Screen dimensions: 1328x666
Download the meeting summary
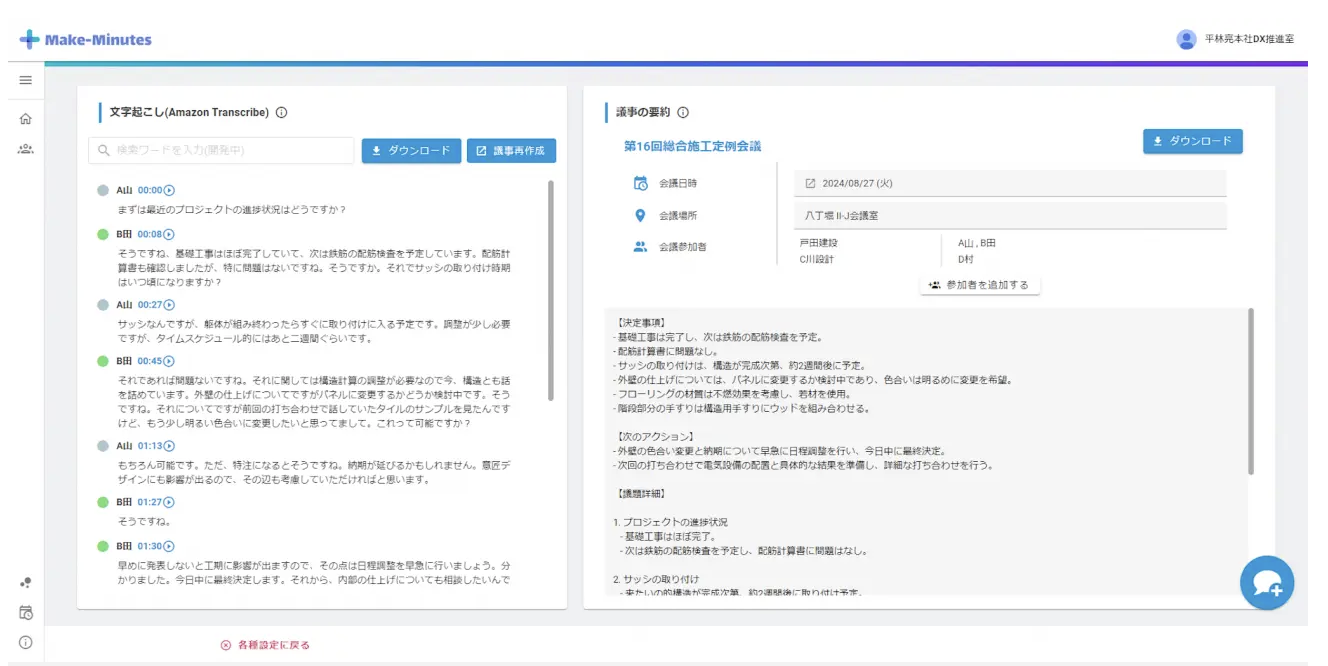click(x=1192, y=142)
